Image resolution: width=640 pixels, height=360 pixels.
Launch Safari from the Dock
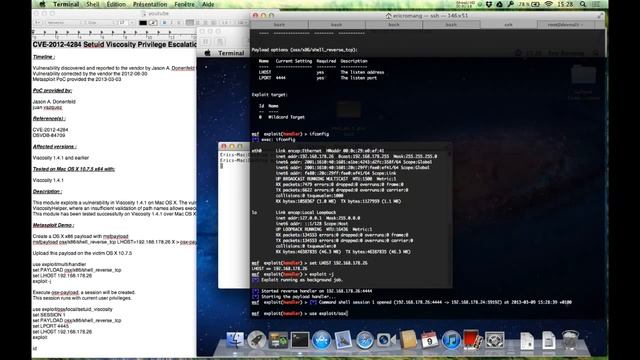pos(364,340)
